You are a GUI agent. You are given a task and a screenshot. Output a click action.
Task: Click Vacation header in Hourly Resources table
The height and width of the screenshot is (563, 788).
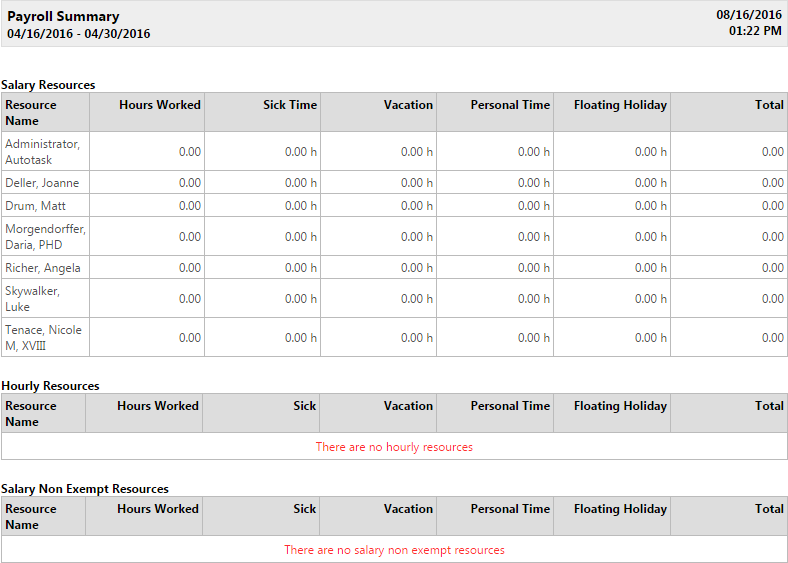click(x=408, y=406)
